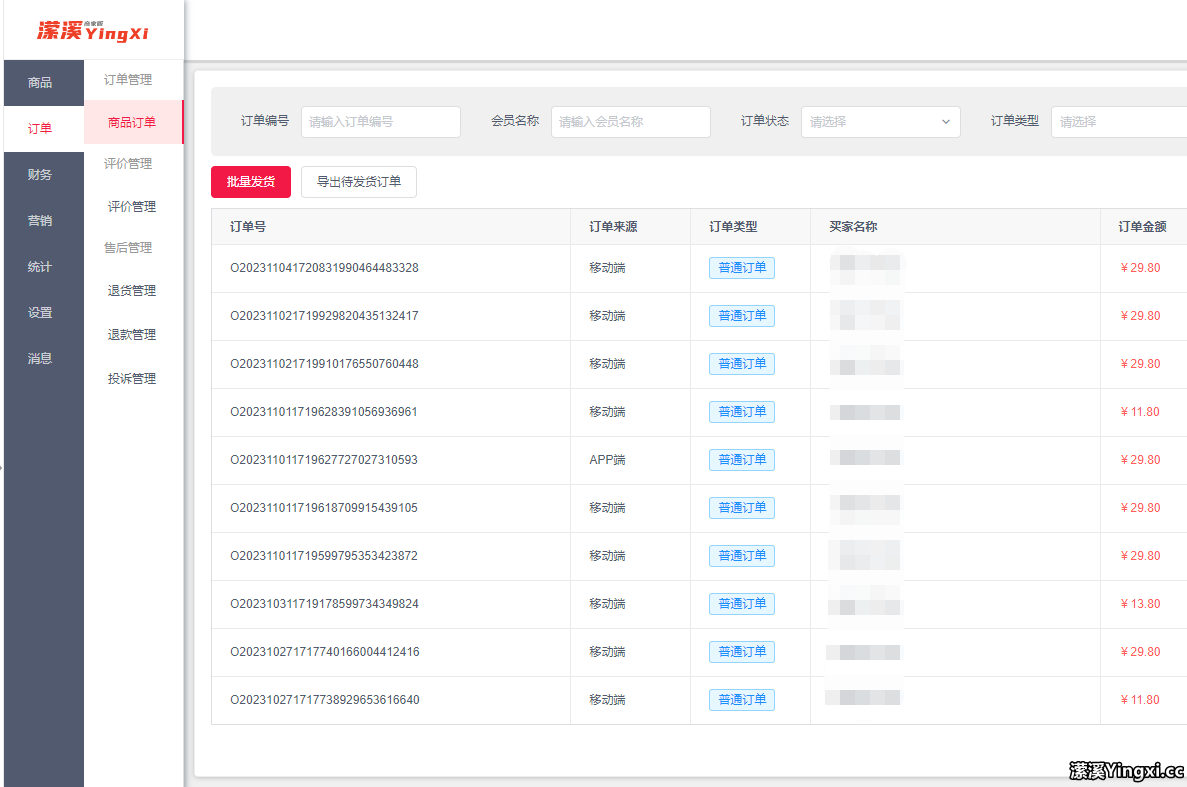Click the 普通订单 tag on the first order
1187x787 pixels.
tap(741, 267)
